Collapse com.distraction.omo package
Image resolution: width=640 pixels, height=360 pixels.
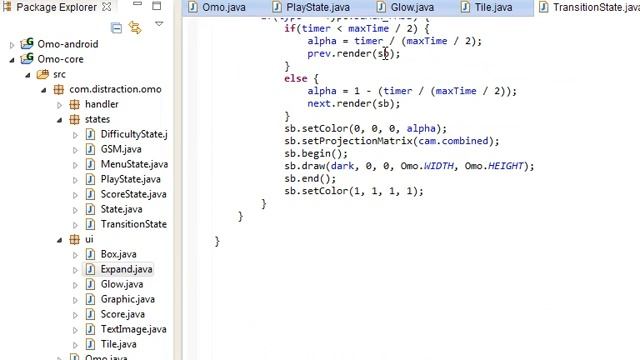[44, 90]
